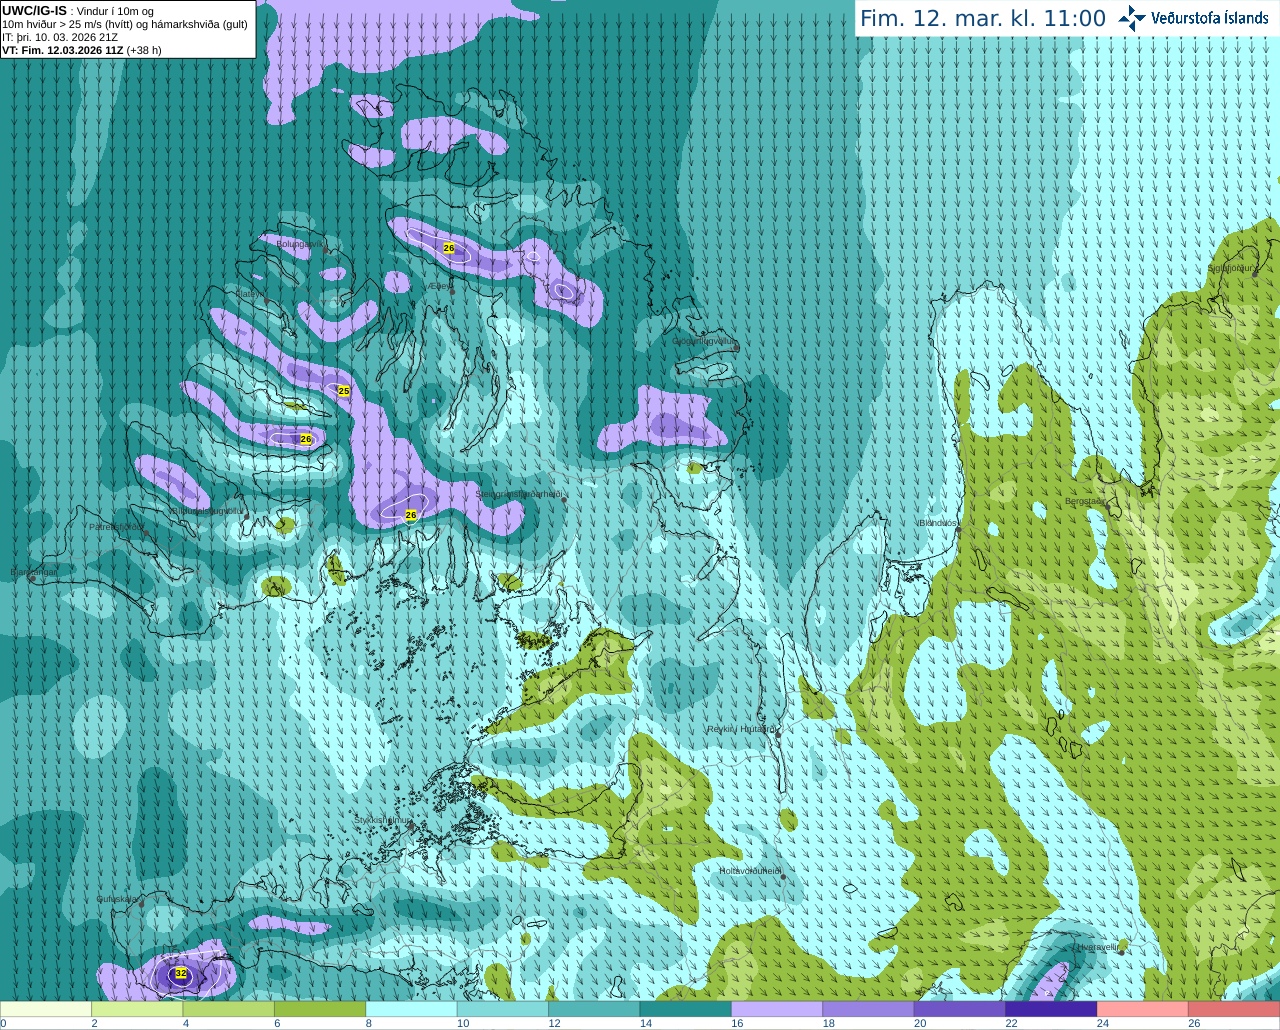
Task: Click the Reykir í Hrútafirði station label
Action: coord(741,729)
